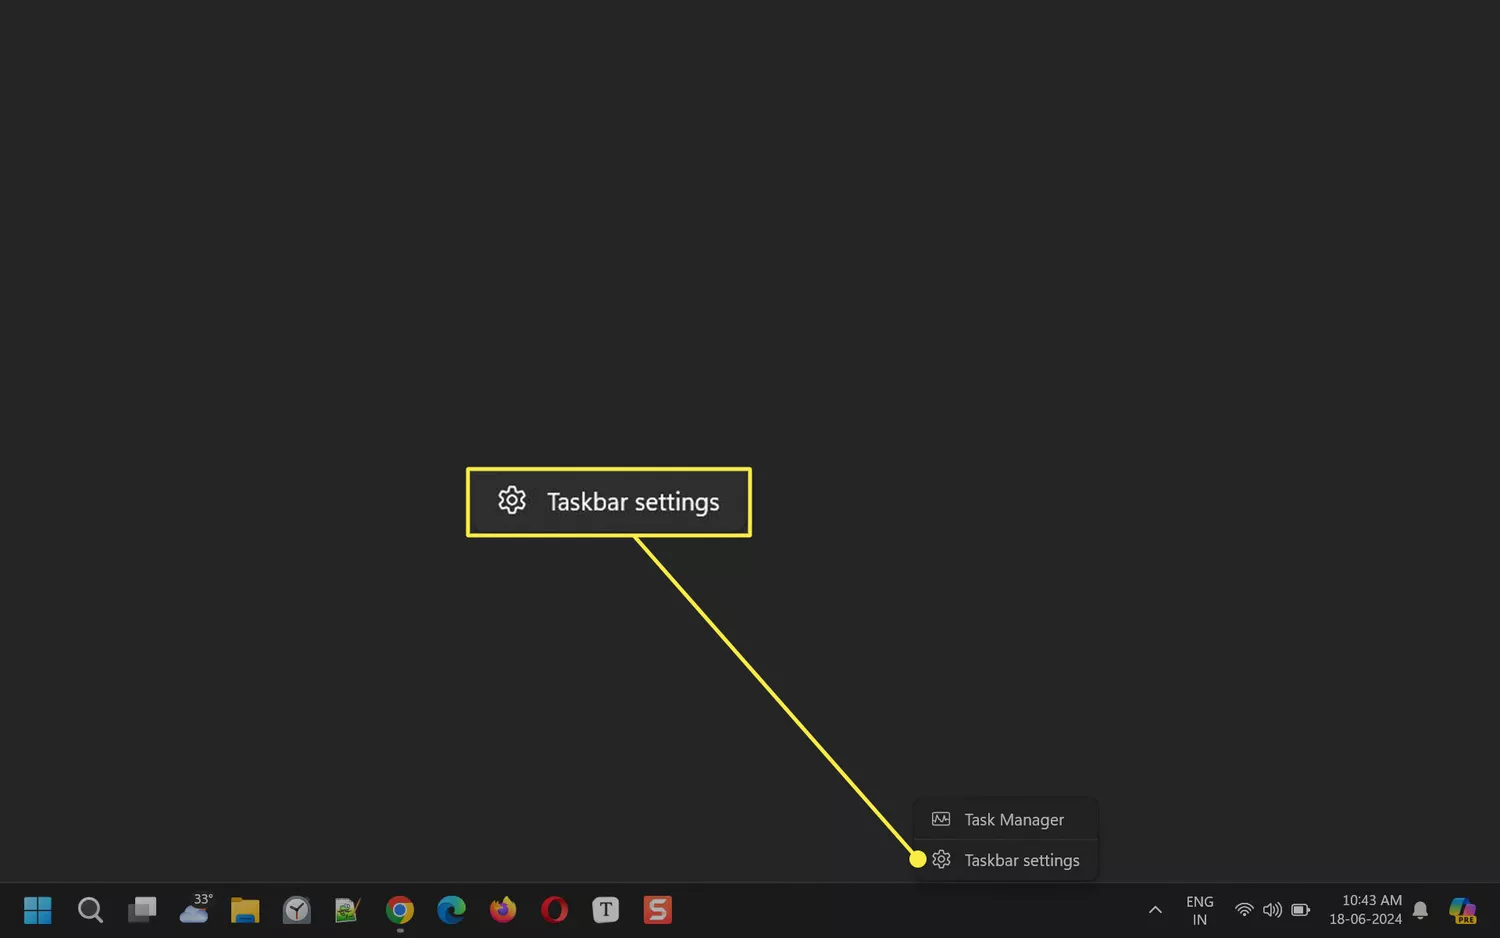Open Copilot preview icon
1500x938 pixels.
tap(1463, 910)
